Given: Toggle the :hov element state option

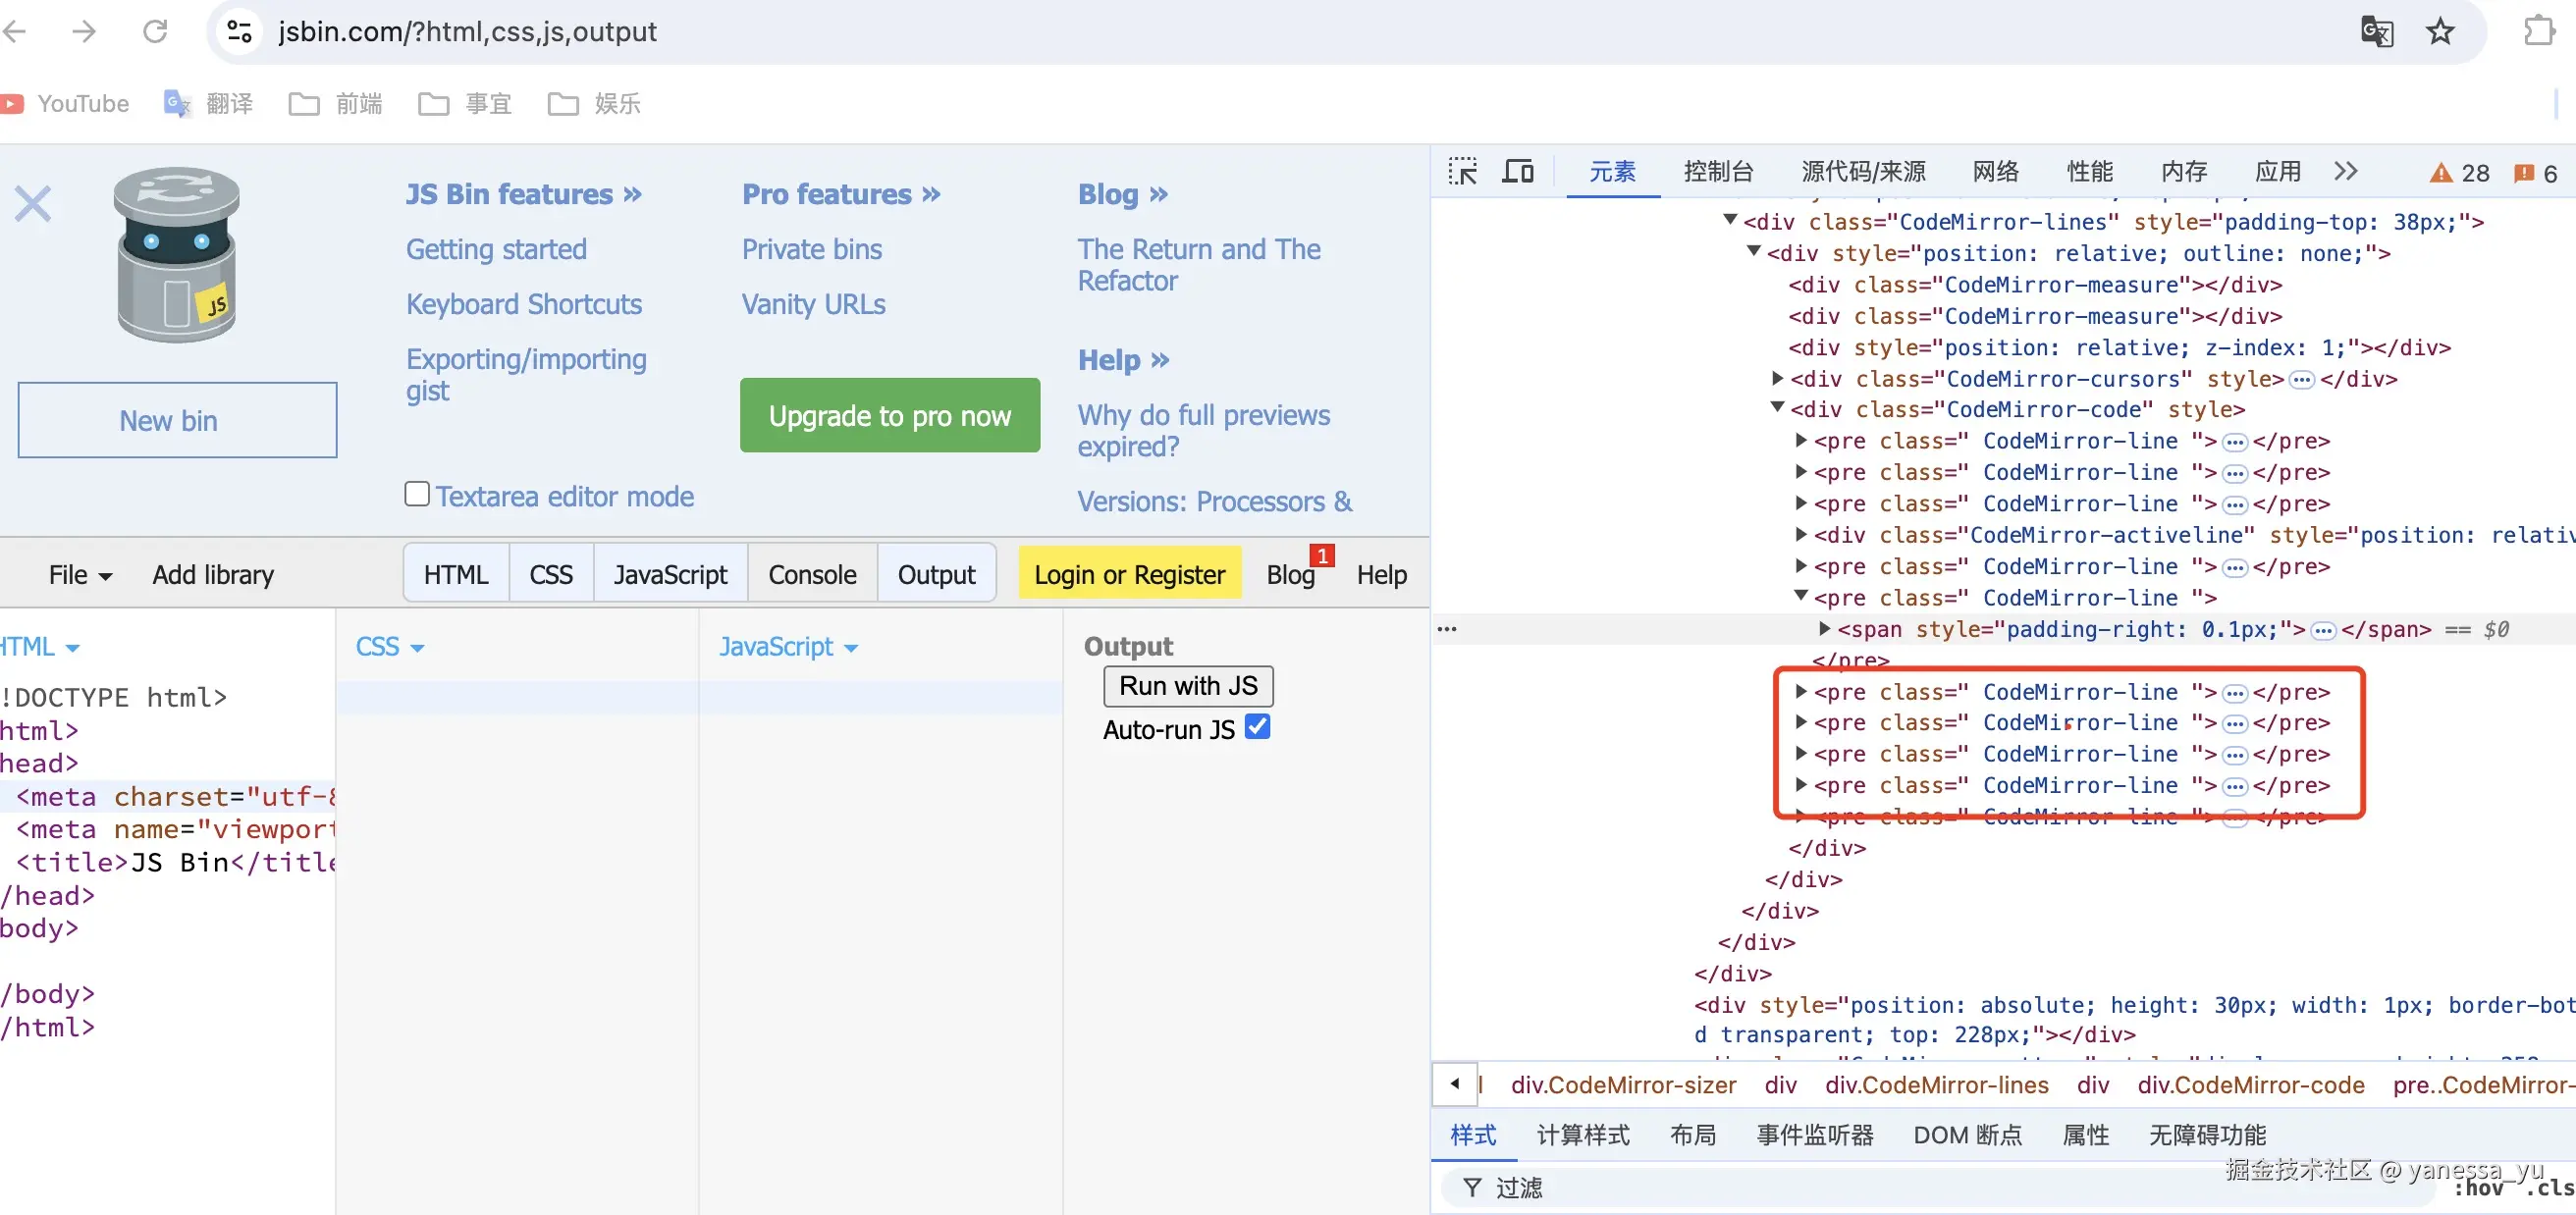Looking at the screenshot, I should click(2477, 1189).
